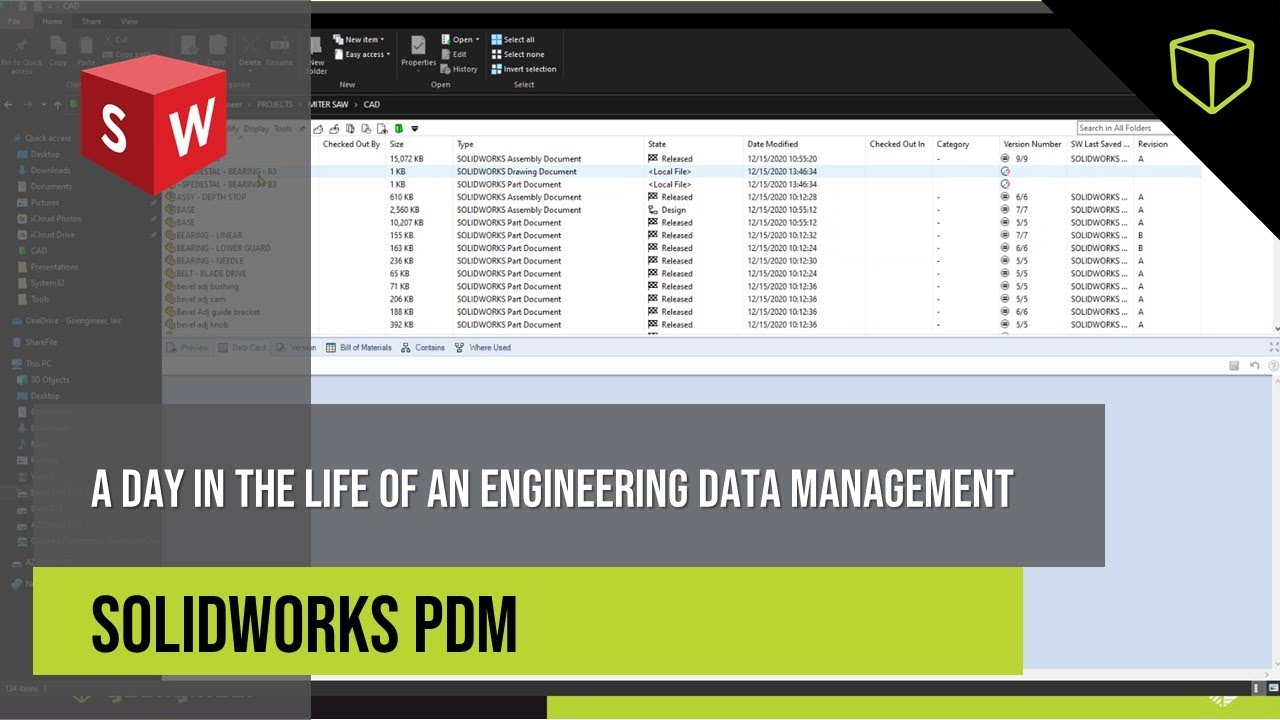Click Invert selection in the ribbon

point(523,69)
